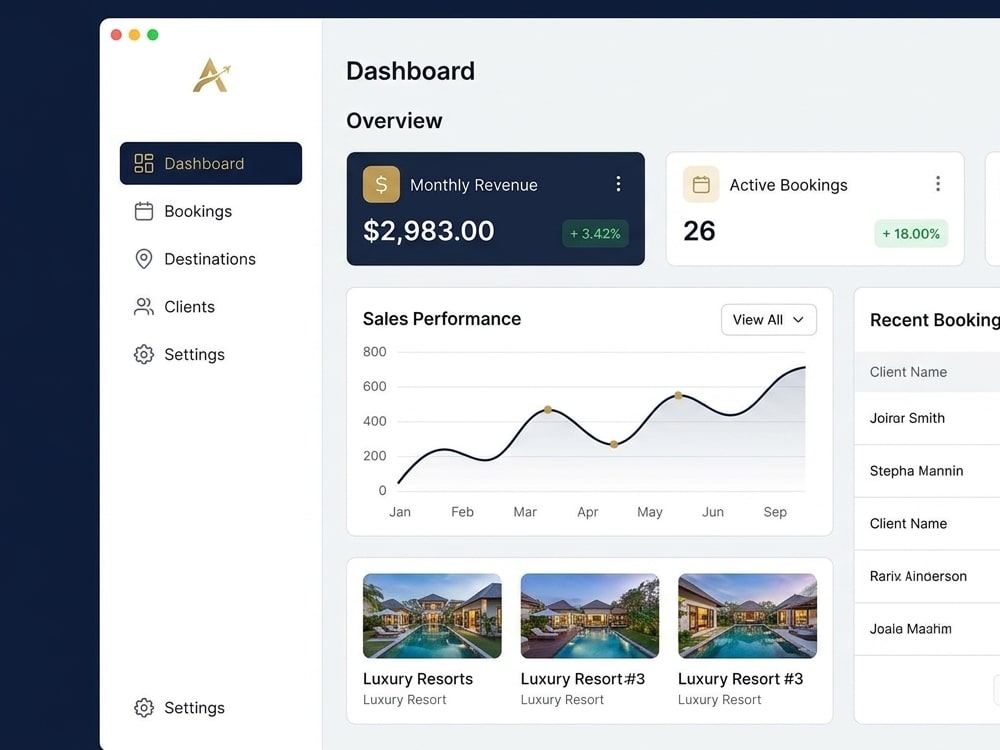Screen dimensions: 1000x750
Task: Open Active Bookings three-dot menu
Action: (x=938, y=184)
